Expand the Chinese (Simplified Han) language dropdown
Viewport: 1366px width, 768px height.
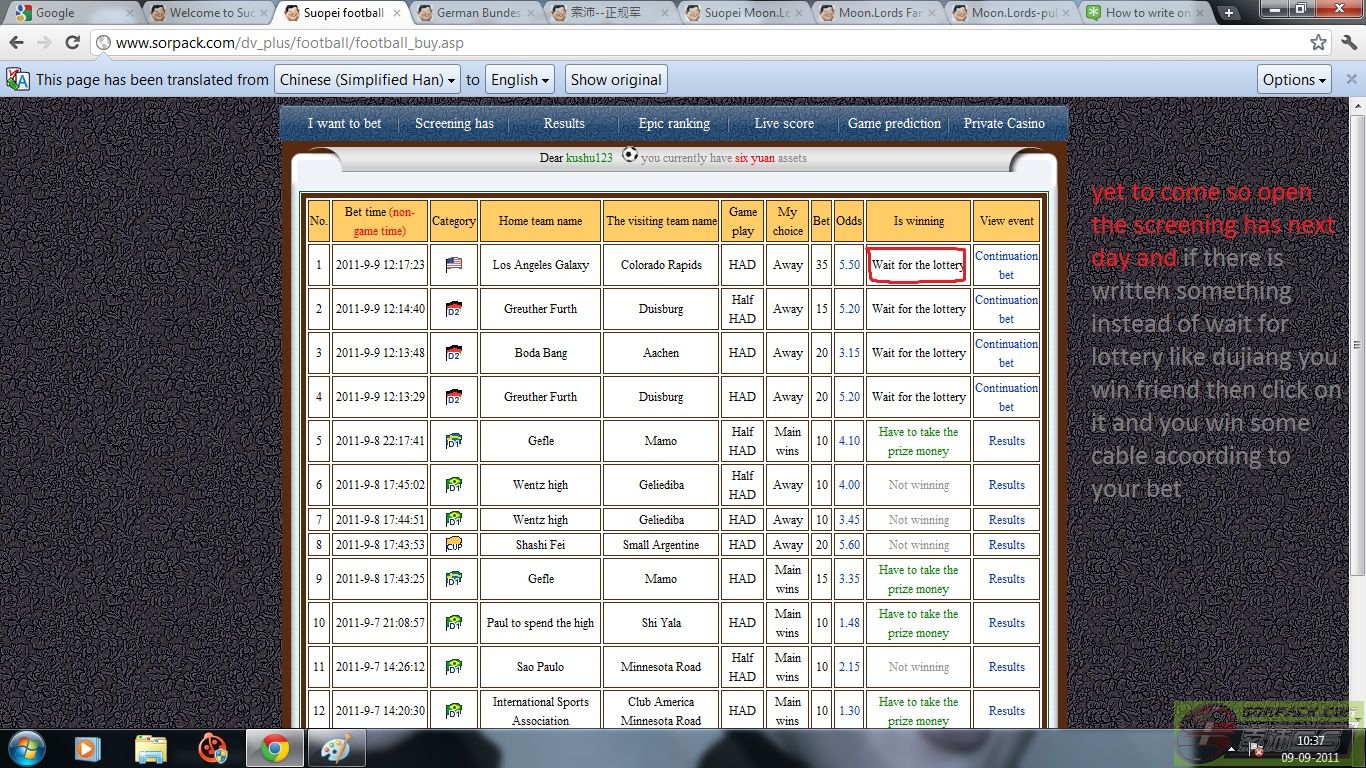click(368, 80)
